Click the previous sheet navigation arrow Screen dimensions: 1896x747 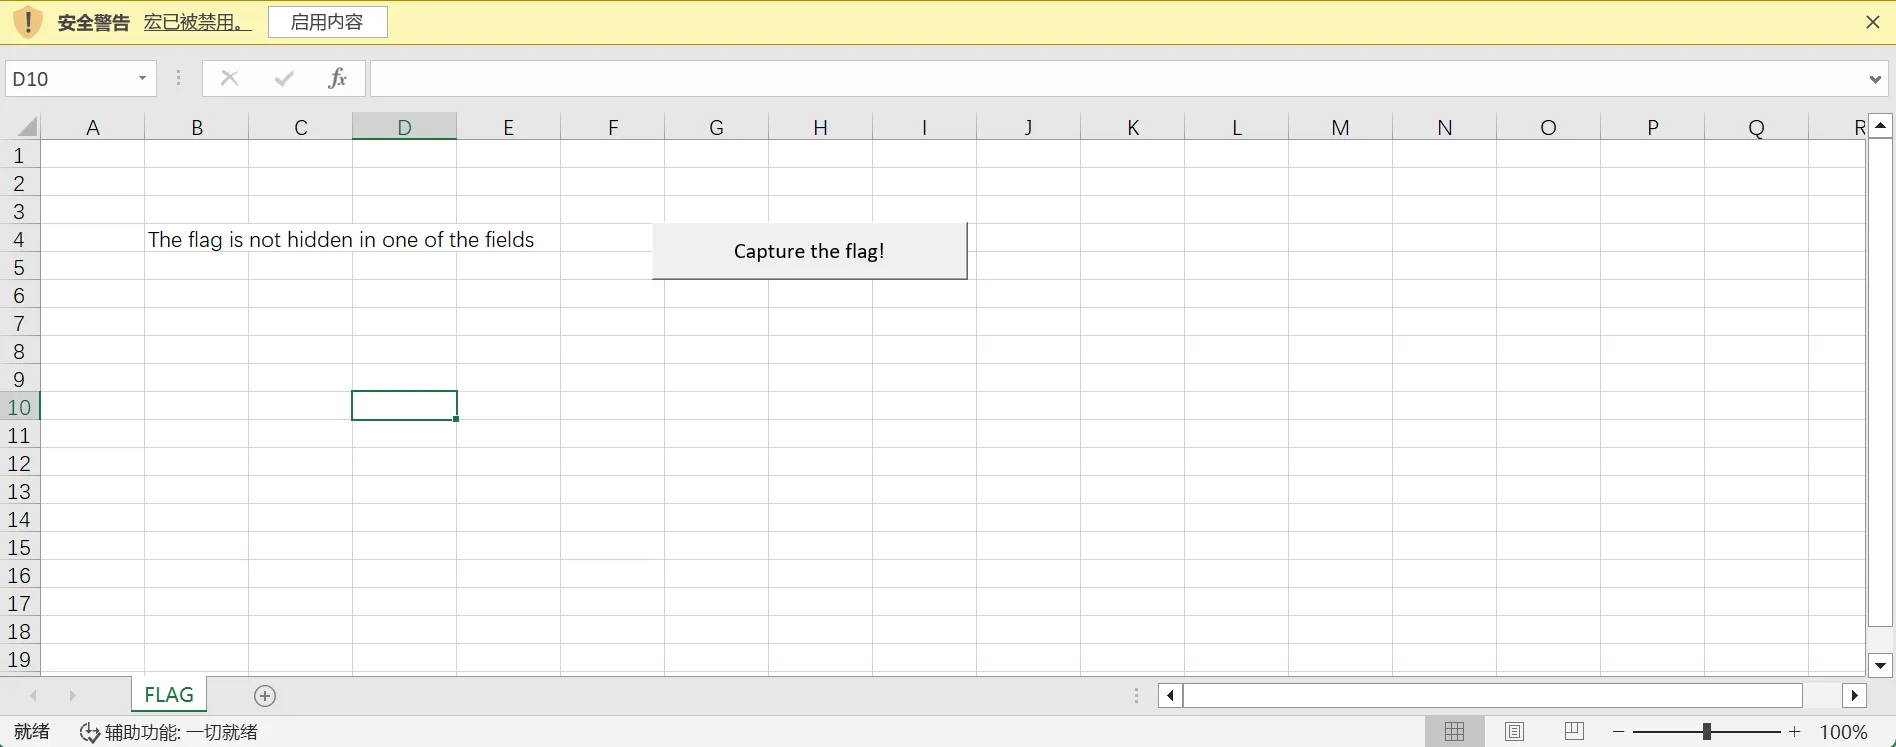click(34, 695)
